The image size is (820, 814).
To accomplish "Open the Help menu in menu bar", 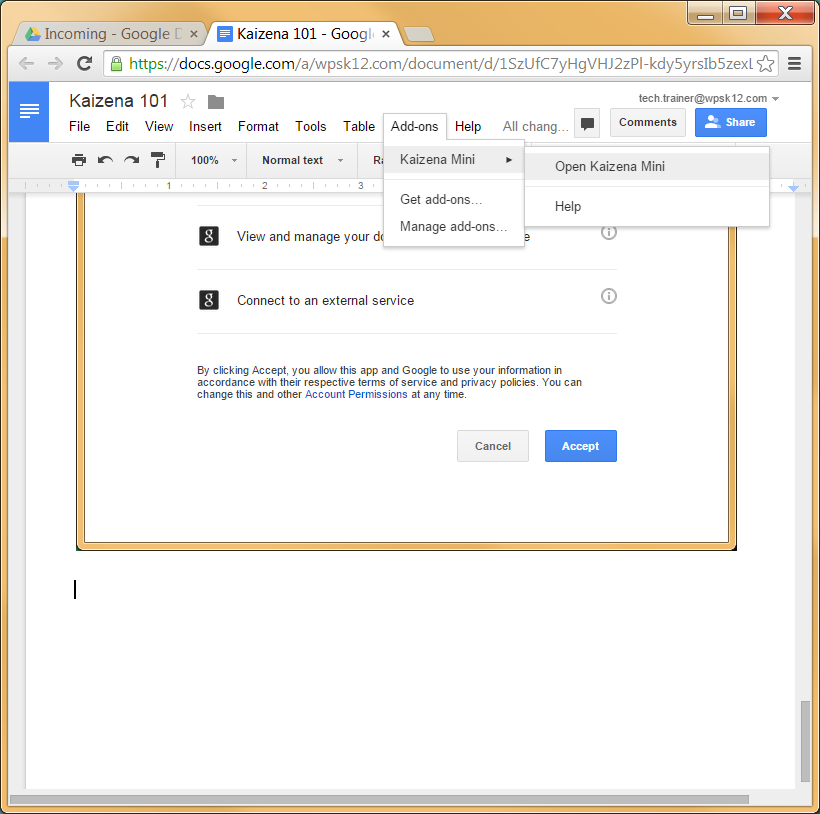I will pyautogui.click(x=468, y=127).
